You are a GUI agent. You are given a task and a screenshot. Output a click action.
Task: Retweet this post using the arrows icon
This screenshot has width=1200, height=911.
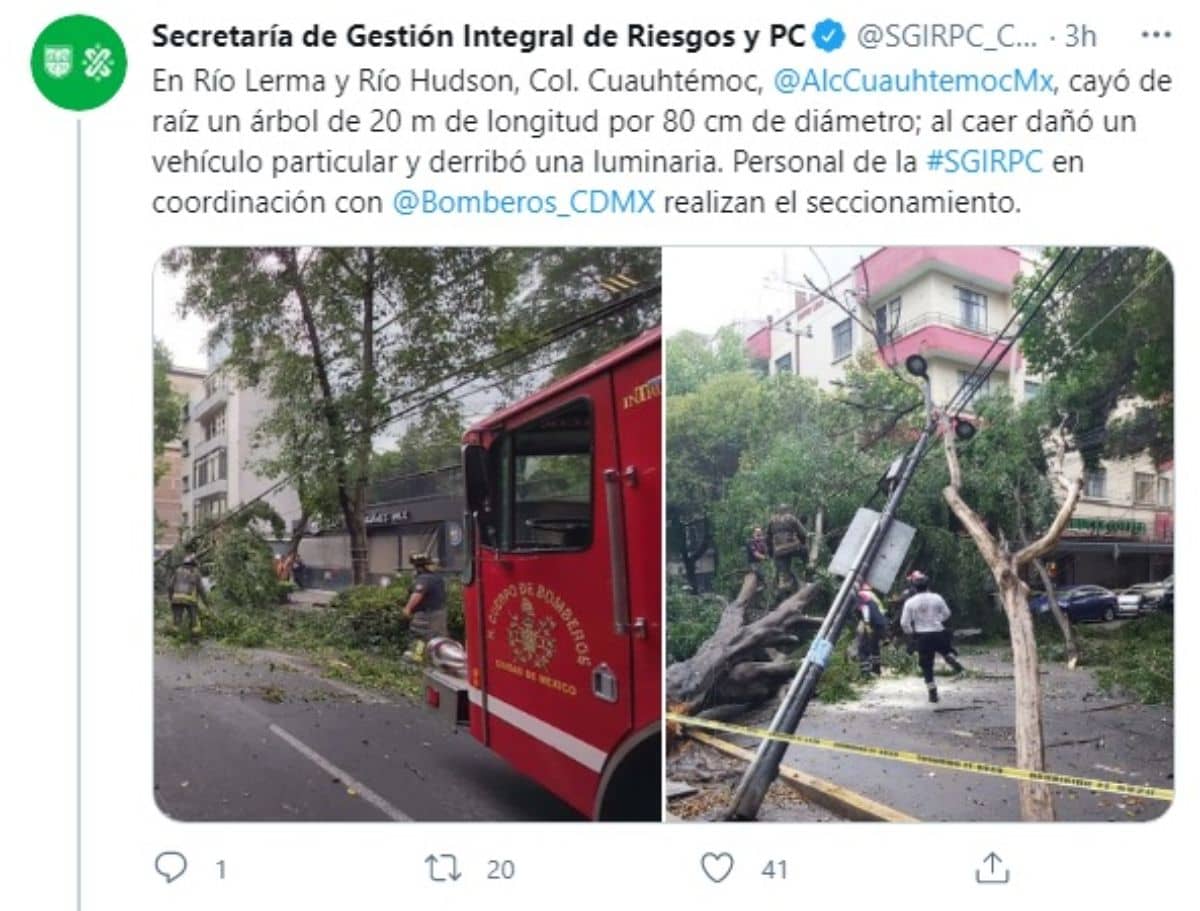pos(442,868)
